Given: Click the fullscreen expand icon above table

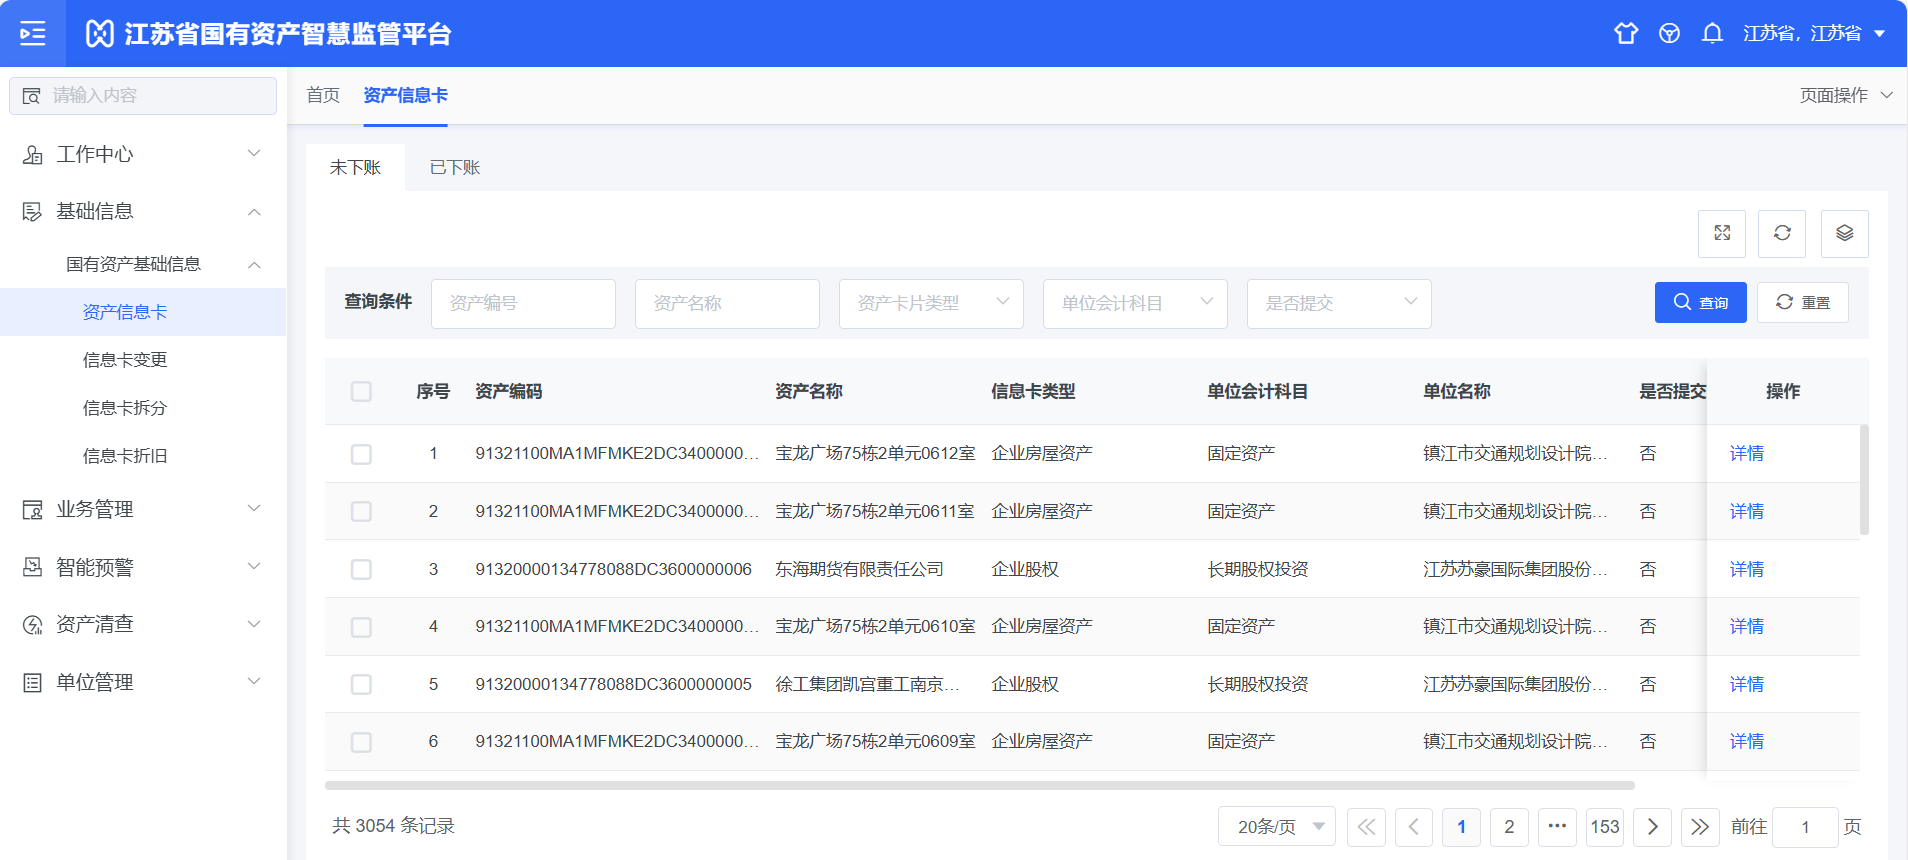Looking at the screenshot, I should click(x=1722, y=233).
